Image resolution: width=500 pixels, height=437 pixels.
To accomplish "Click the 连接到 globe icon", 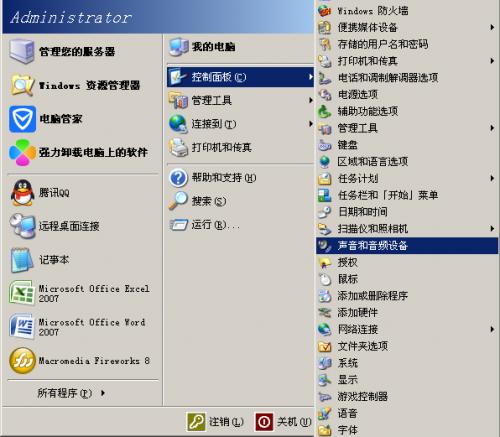I will click(x=179, y=124).
